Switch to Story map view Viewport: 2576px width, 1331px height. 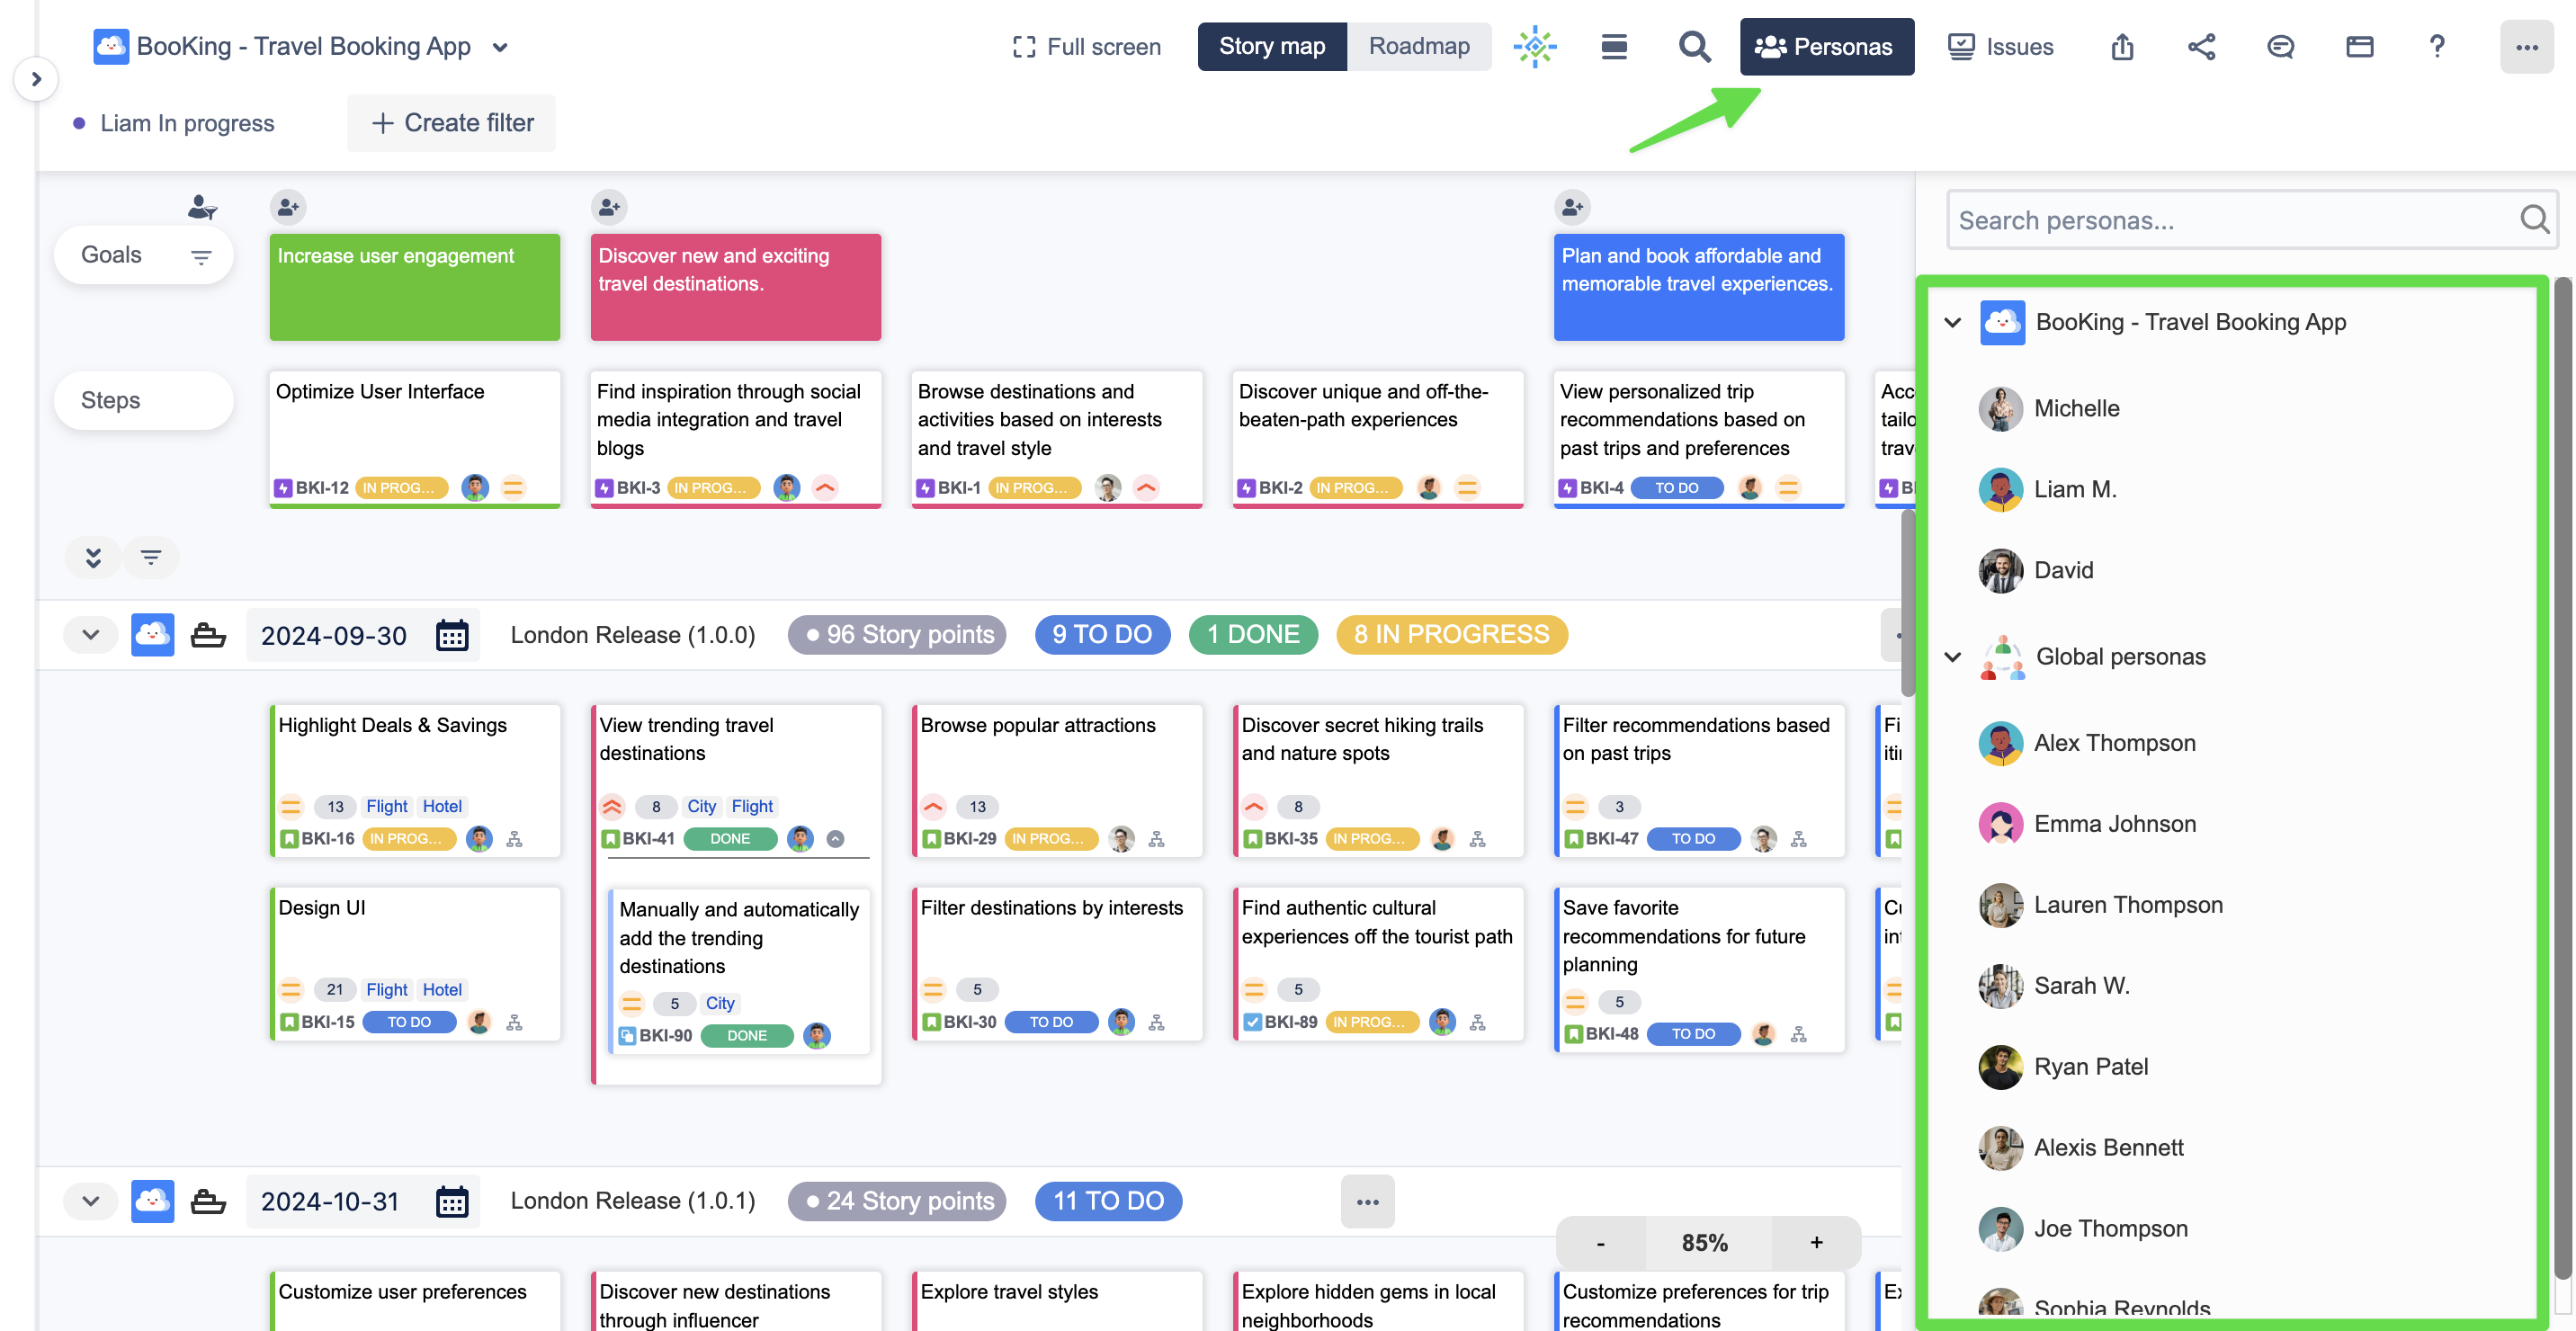coord(1271,47)
